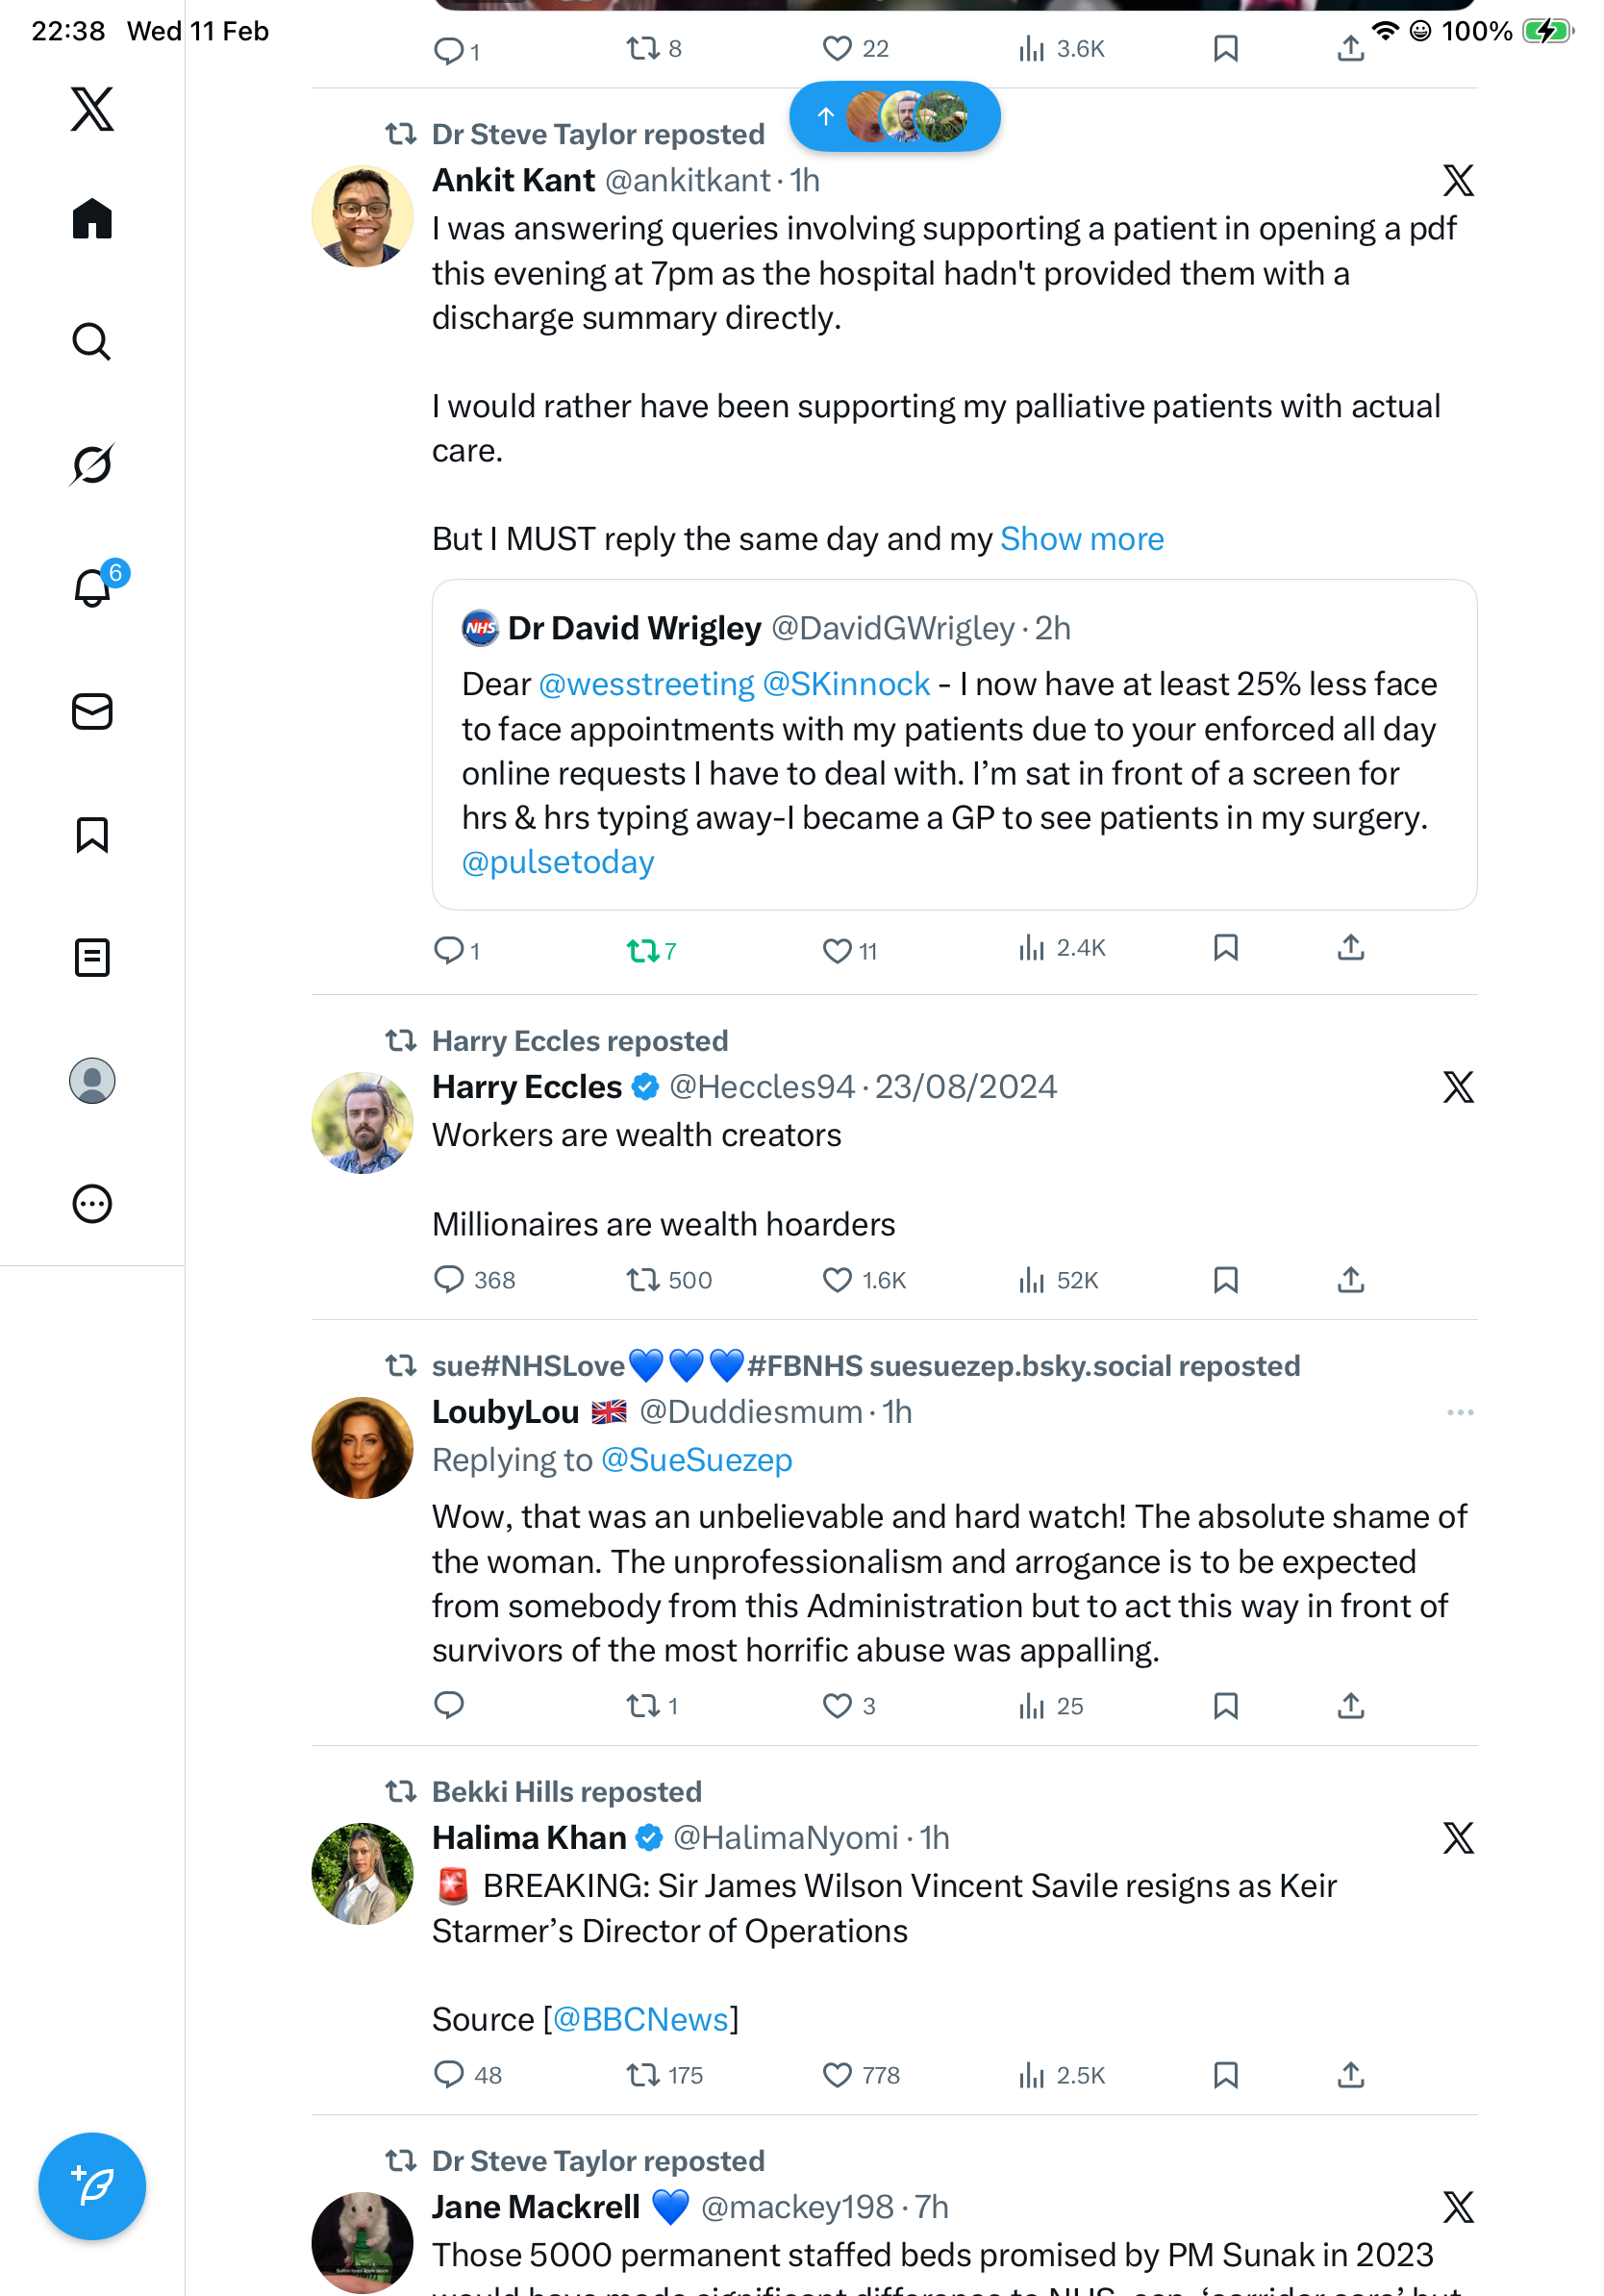The width and height of the screenshot is (1604, 2296).
Task: Open your profile from the sidebar
Action: coord(92,1080)
